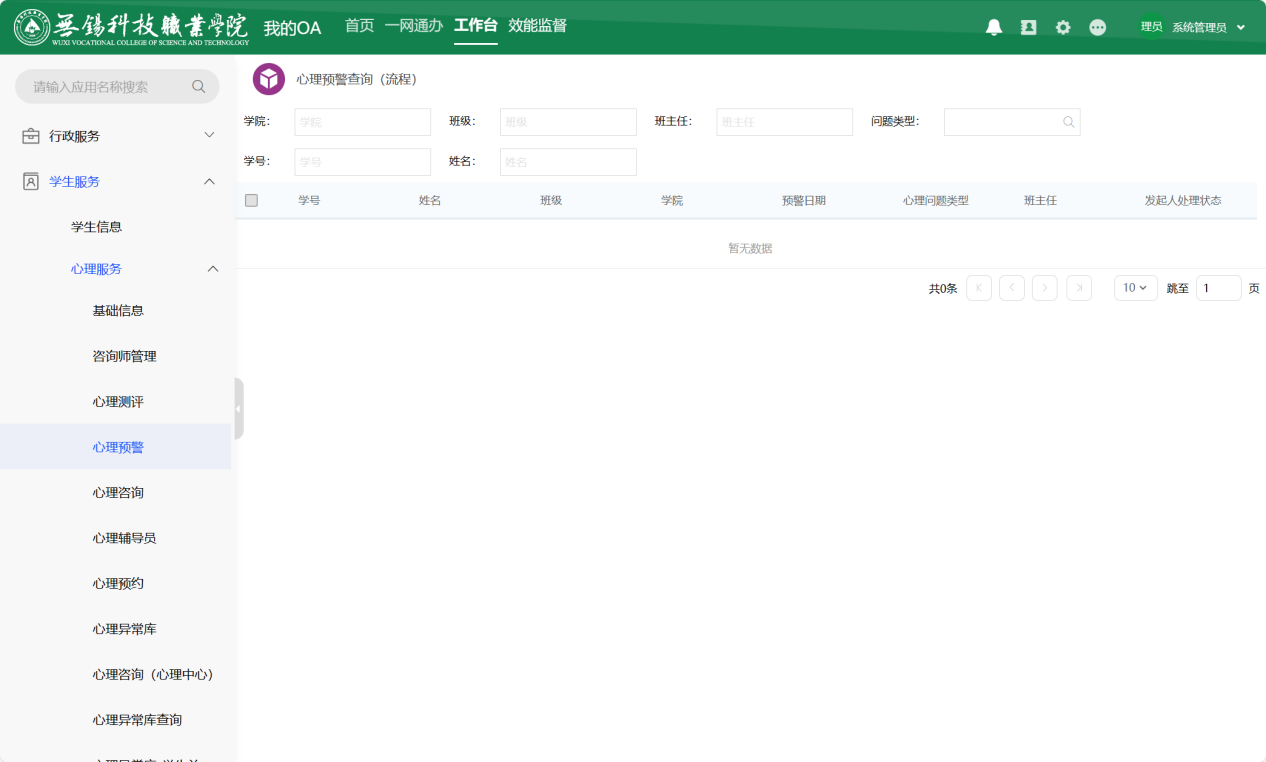Click the 暂无数据 empty table message

pos(750,249)
